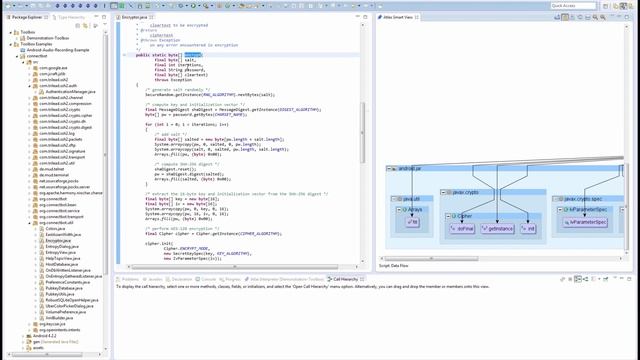
Task: Select EntropyDialog.java in the tree
Action: click(62, 247)
